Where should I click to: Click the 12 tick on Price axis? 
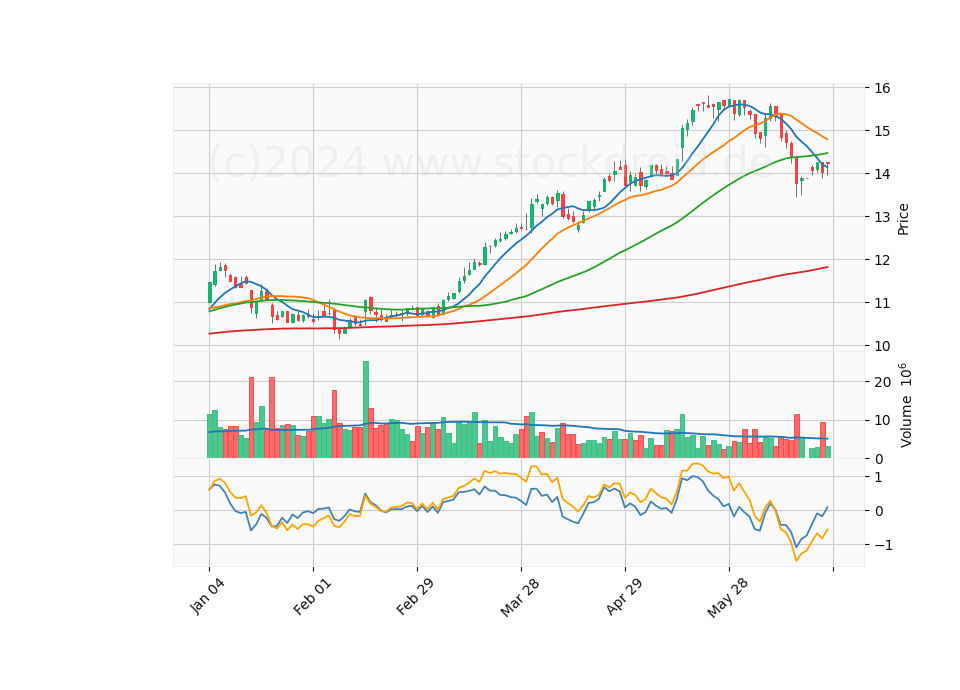[882, 260]
